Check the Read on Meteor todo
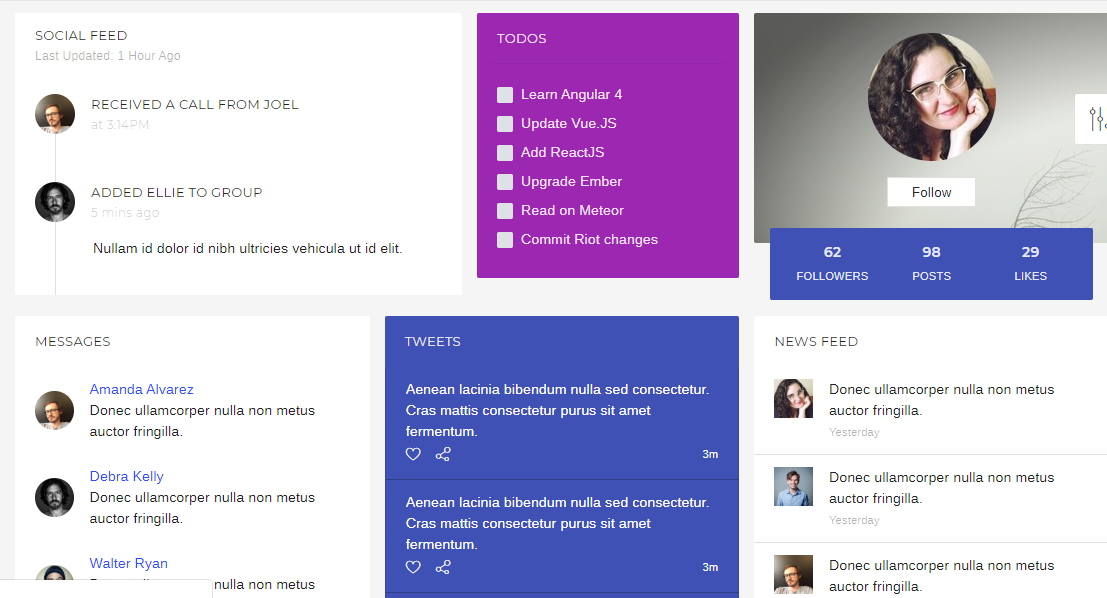 click(x=505, y=211)
